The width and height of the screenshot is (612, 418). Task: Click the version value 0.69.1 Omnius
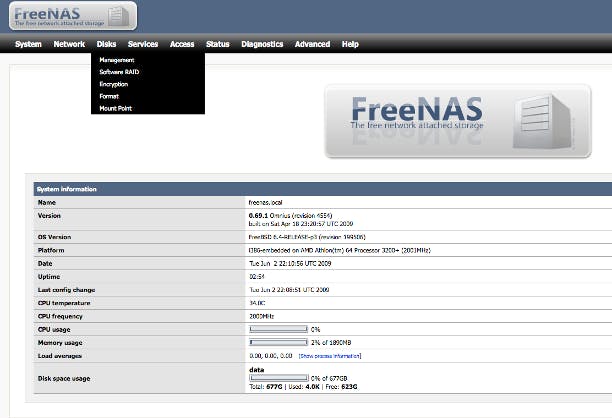point(290,215)
